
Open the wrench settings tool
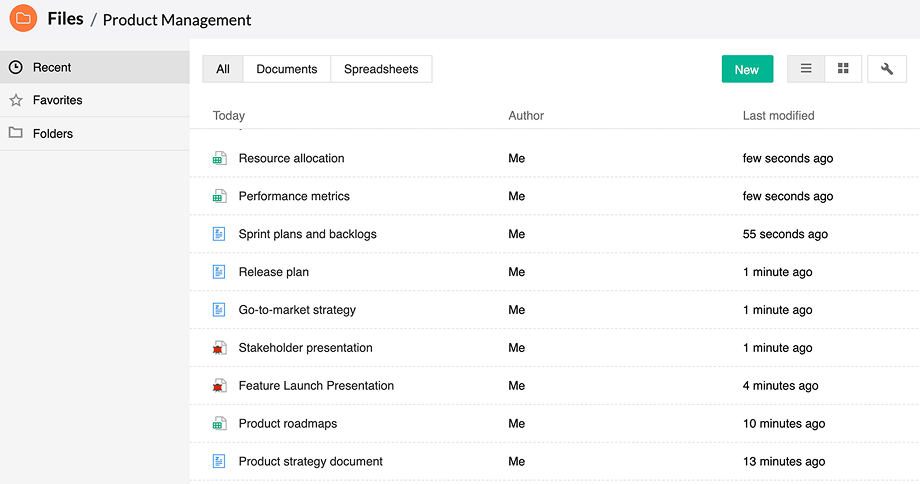click(887, 69)
